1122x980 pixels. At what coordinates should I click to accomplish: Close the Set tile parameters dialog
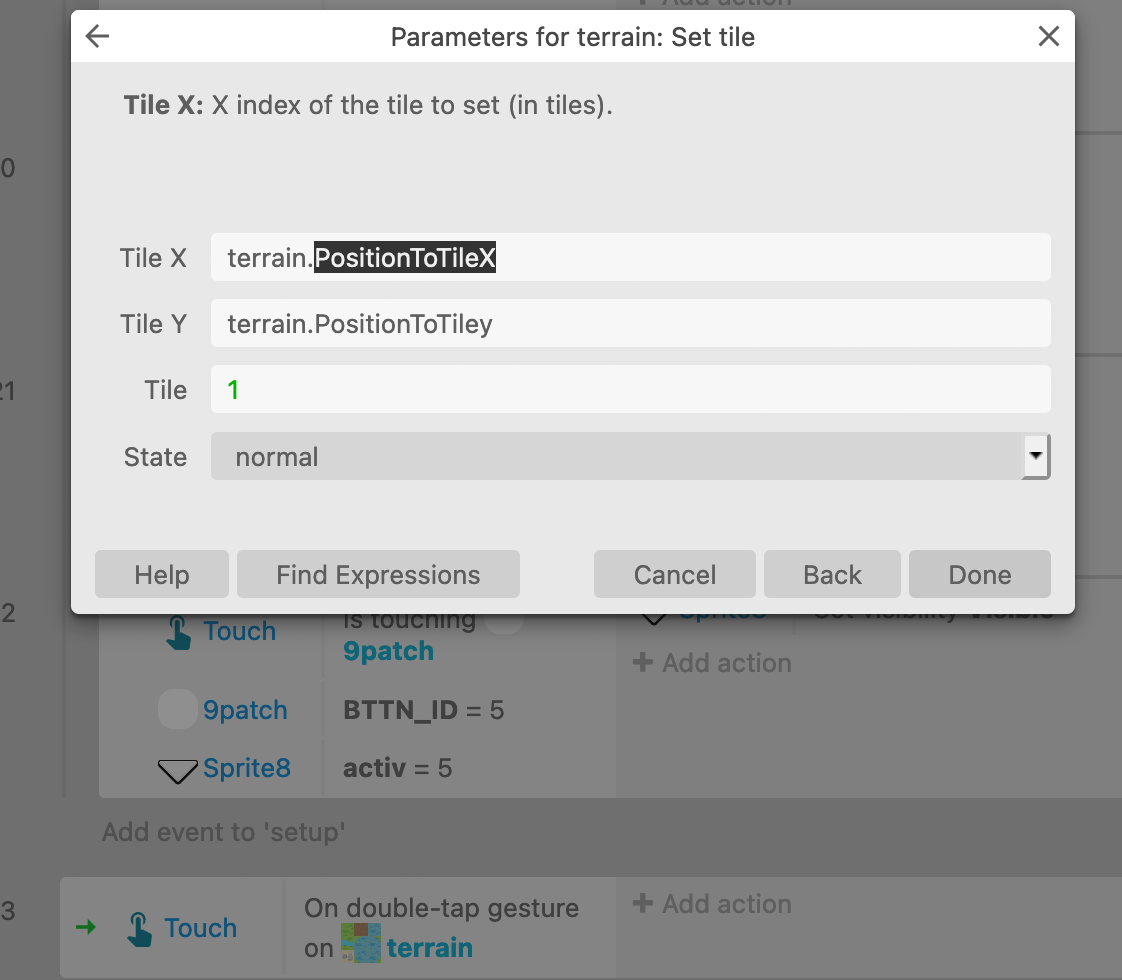pos(1048,36)
